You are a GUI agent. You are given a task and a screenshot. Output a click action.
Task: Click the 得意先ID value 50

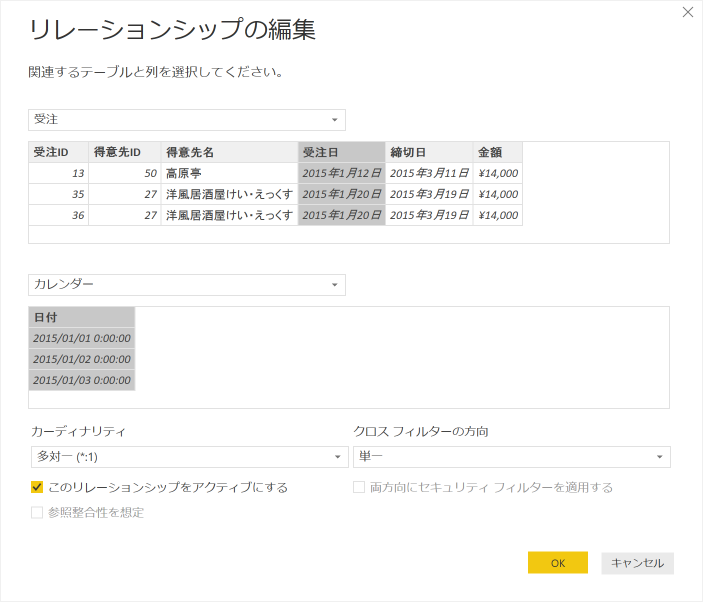(x=125, y=173)
